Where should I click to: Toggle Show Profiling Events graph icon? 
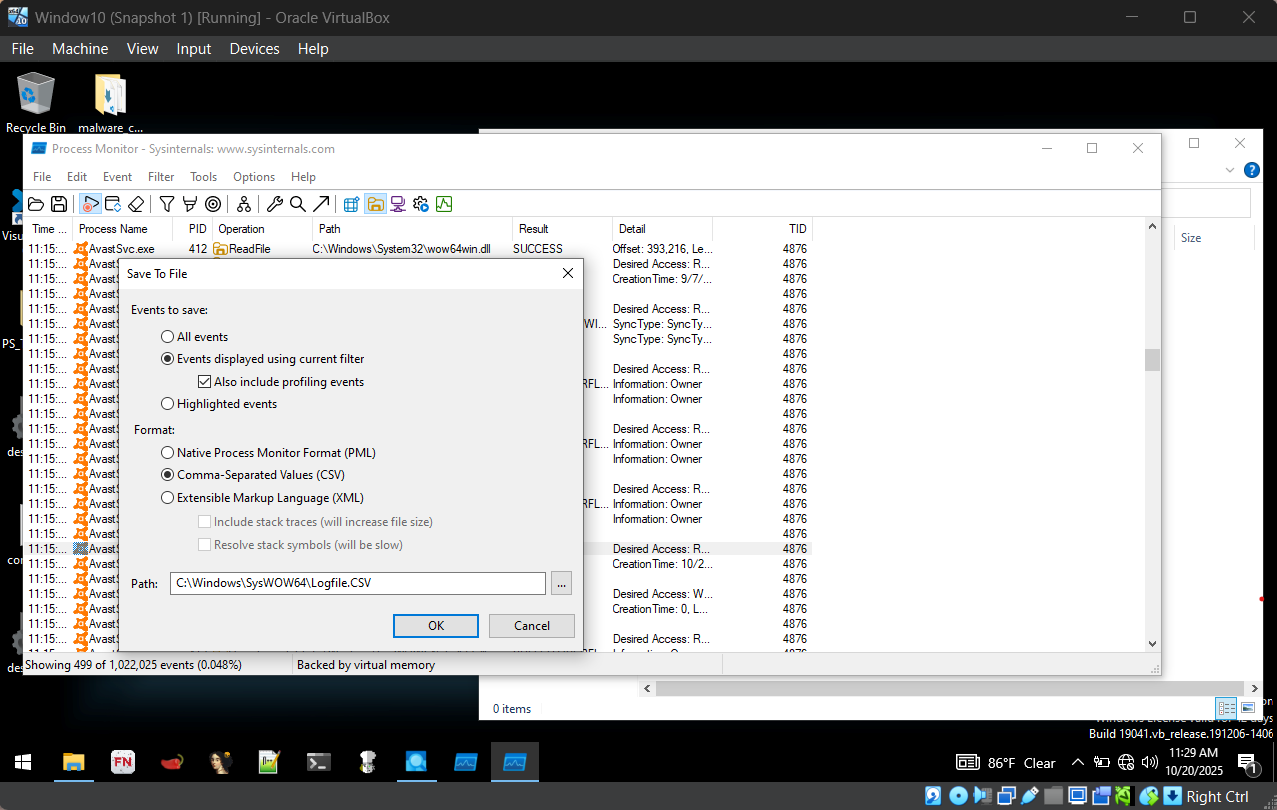click(x=444, y=204)
